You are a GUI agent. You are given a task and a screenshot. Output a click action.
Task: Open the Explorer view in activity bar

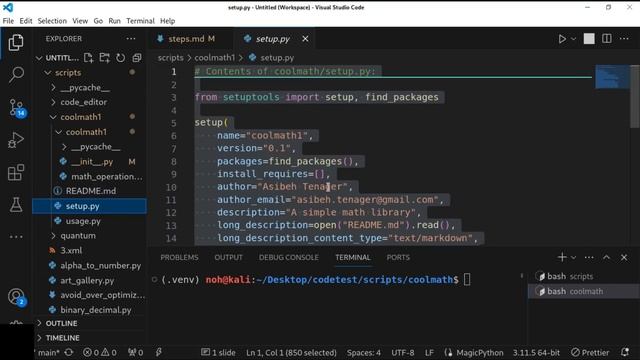(x=16, y=42)
